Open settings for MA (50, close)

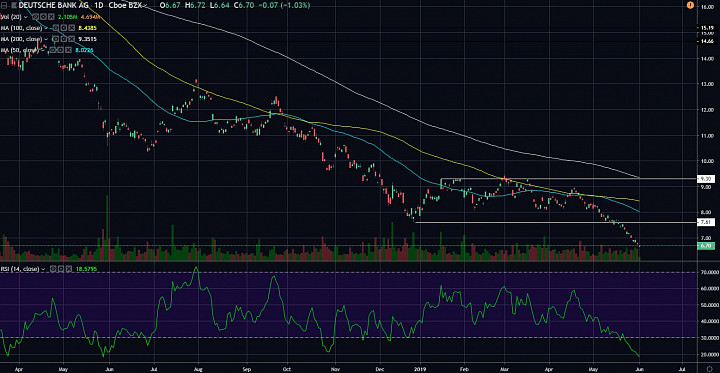[60, 50]
